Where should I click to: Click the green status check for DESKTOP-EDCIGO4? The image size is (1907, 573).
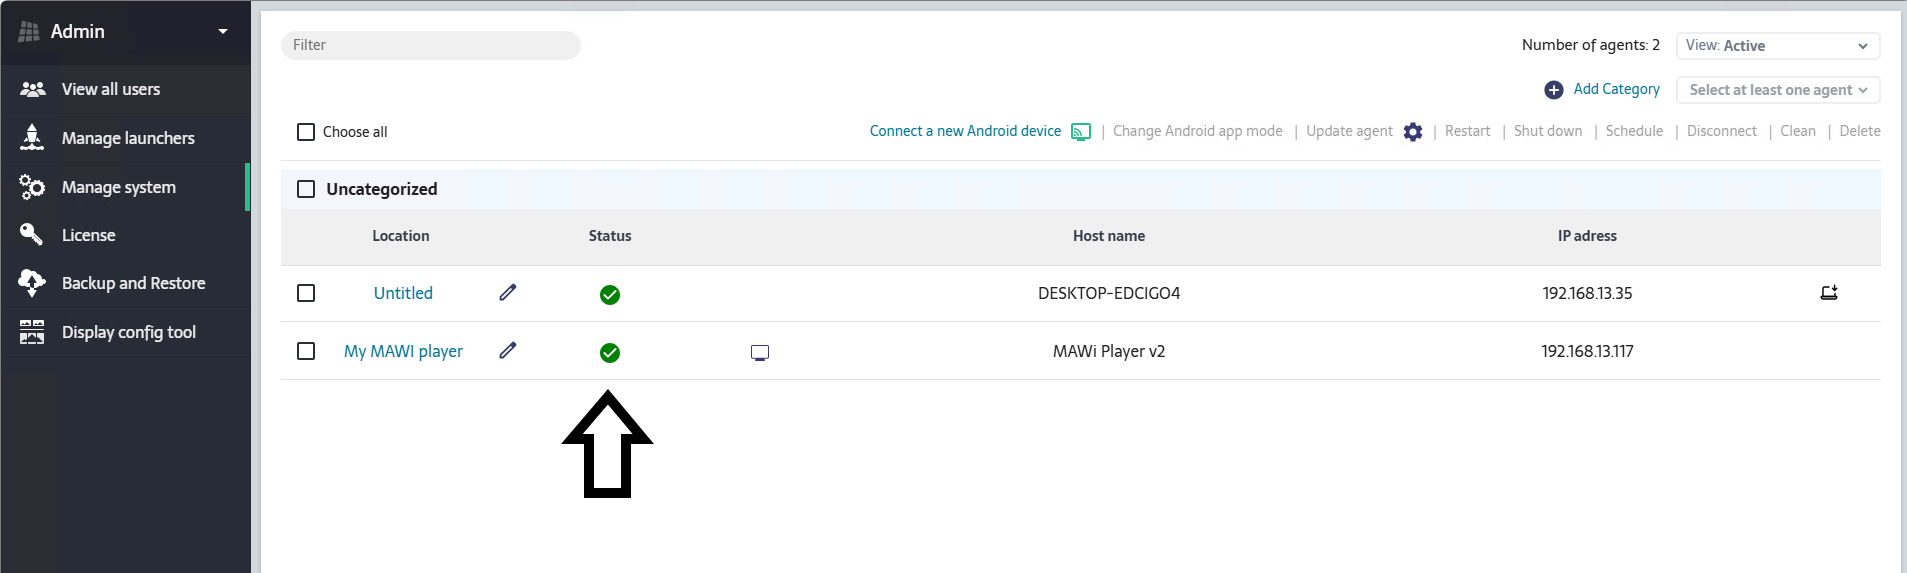pyautogui.click(x=610, y=294)
